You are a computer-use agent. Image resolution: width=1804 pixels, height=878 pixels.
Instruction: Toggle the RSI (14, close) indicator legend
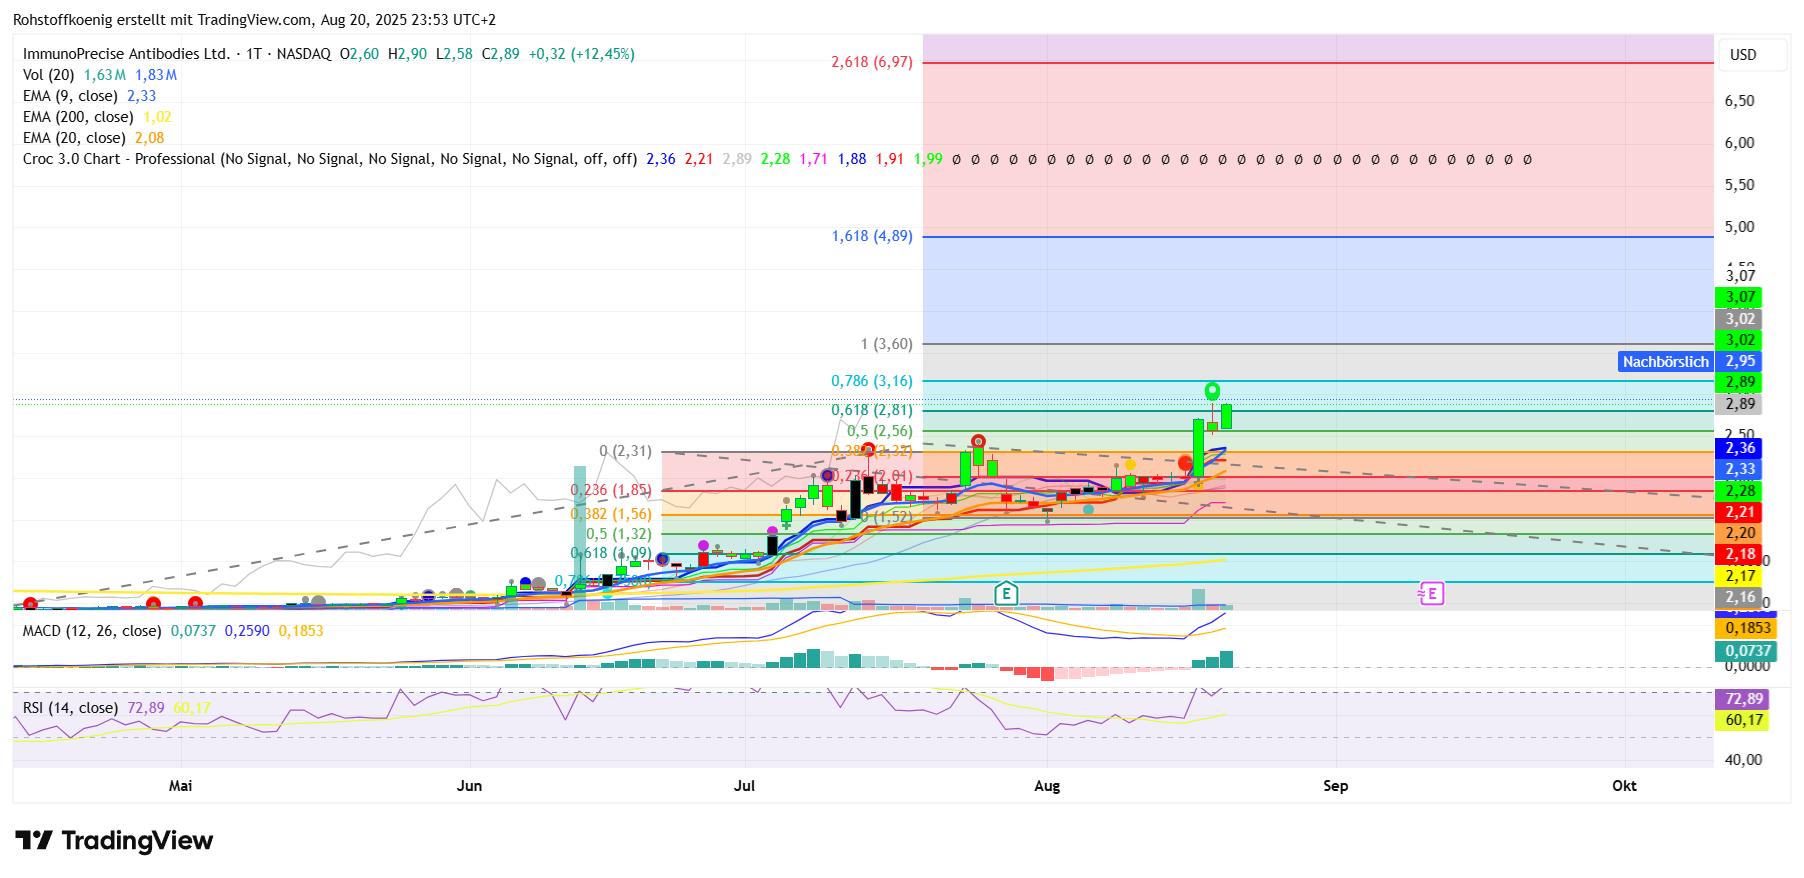pos(70,708)
